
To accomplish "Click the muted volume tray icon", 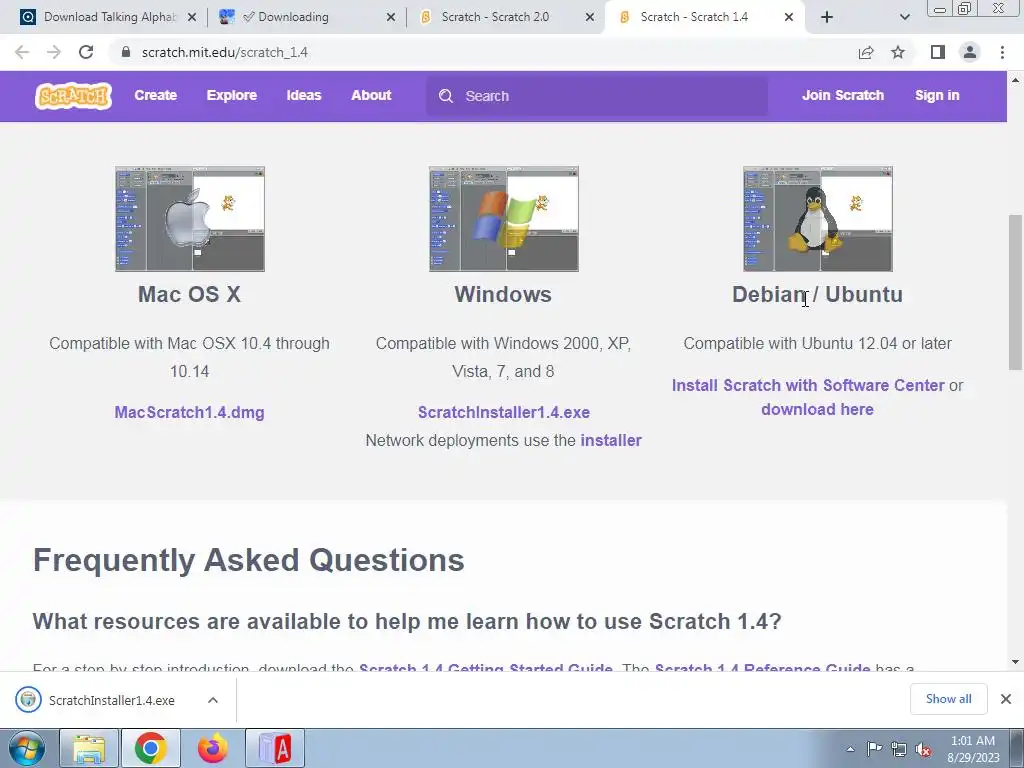I will (x=923, y=749).
